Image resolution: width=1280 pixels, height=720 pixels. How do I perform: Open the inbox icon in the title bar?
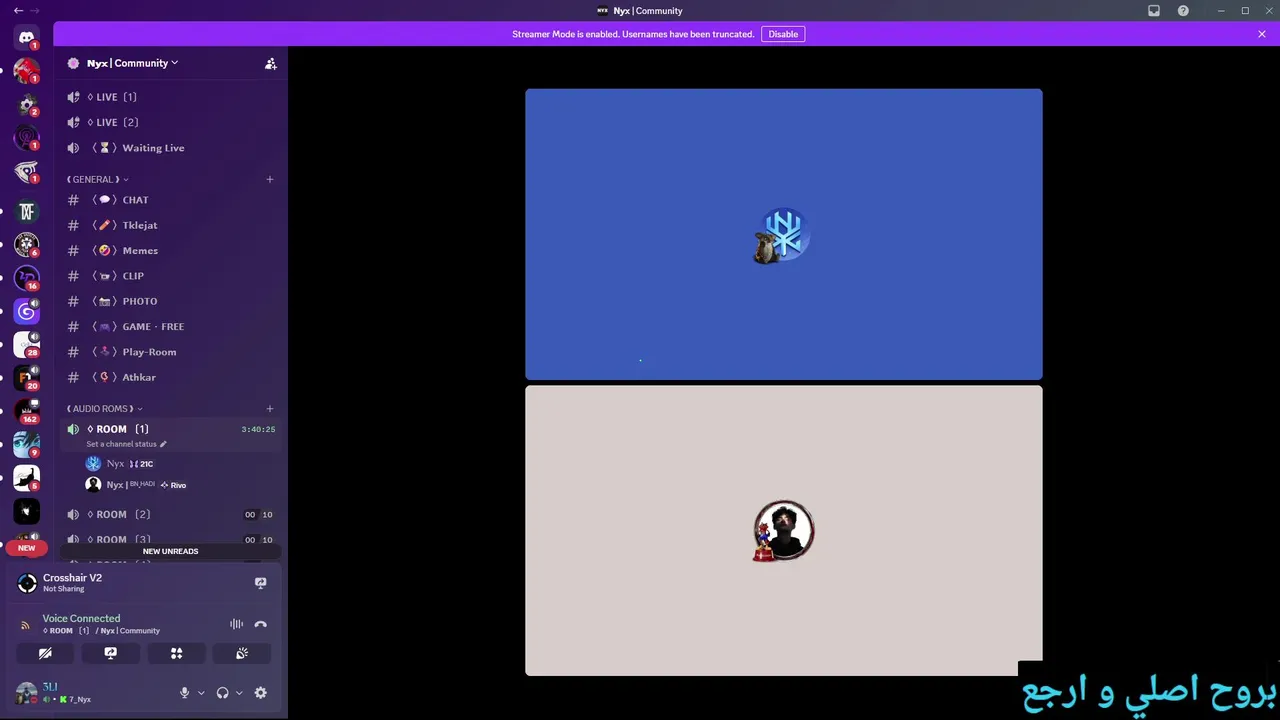click(1154, 11)
